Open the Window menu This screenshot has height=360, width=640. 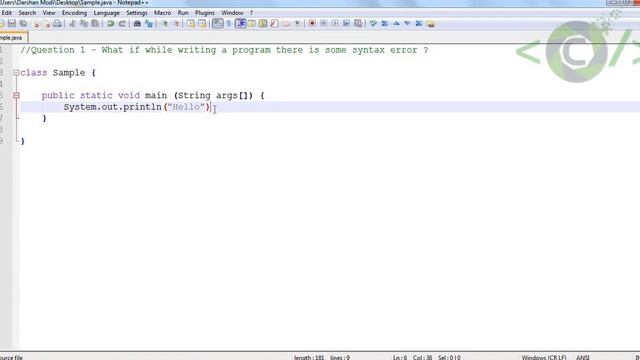click(232, 13)
